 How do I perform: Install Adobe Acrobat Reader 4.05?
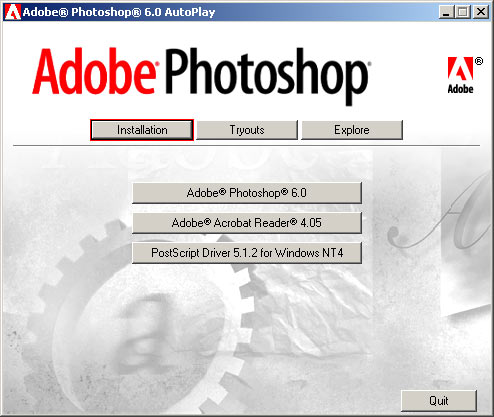(x=247, y=223)
